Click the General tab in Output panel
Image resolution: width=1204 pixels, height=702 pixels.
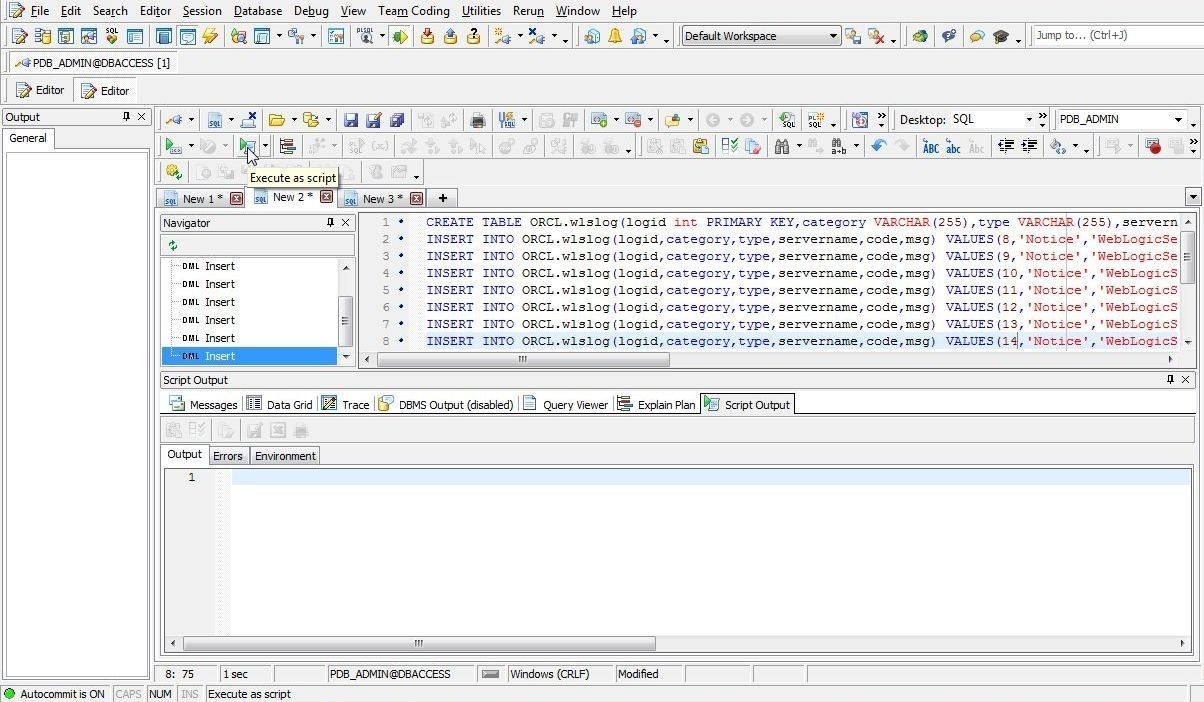pyautogui.click(x=28, y=138)
